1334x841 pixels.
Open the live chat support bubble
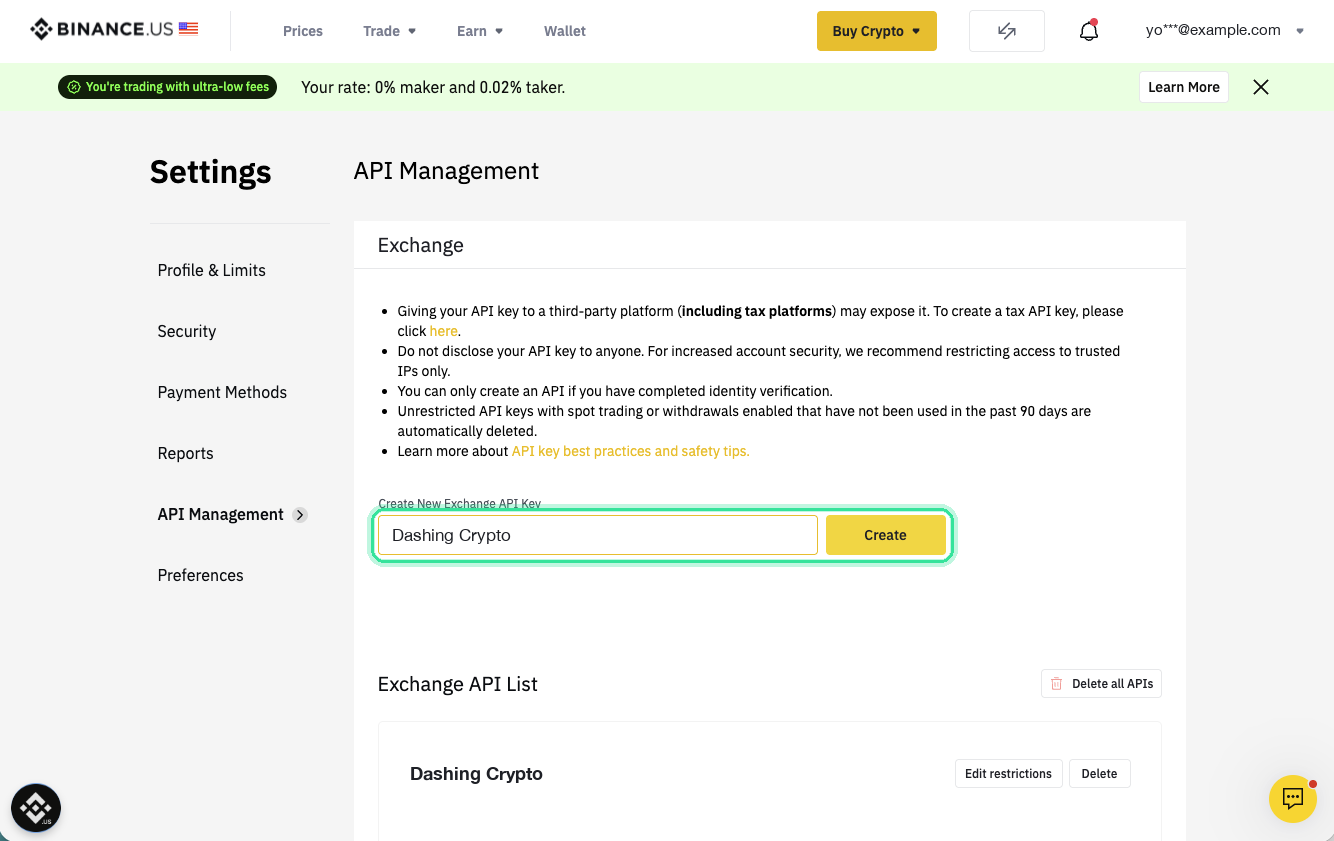click(1293, 799)
